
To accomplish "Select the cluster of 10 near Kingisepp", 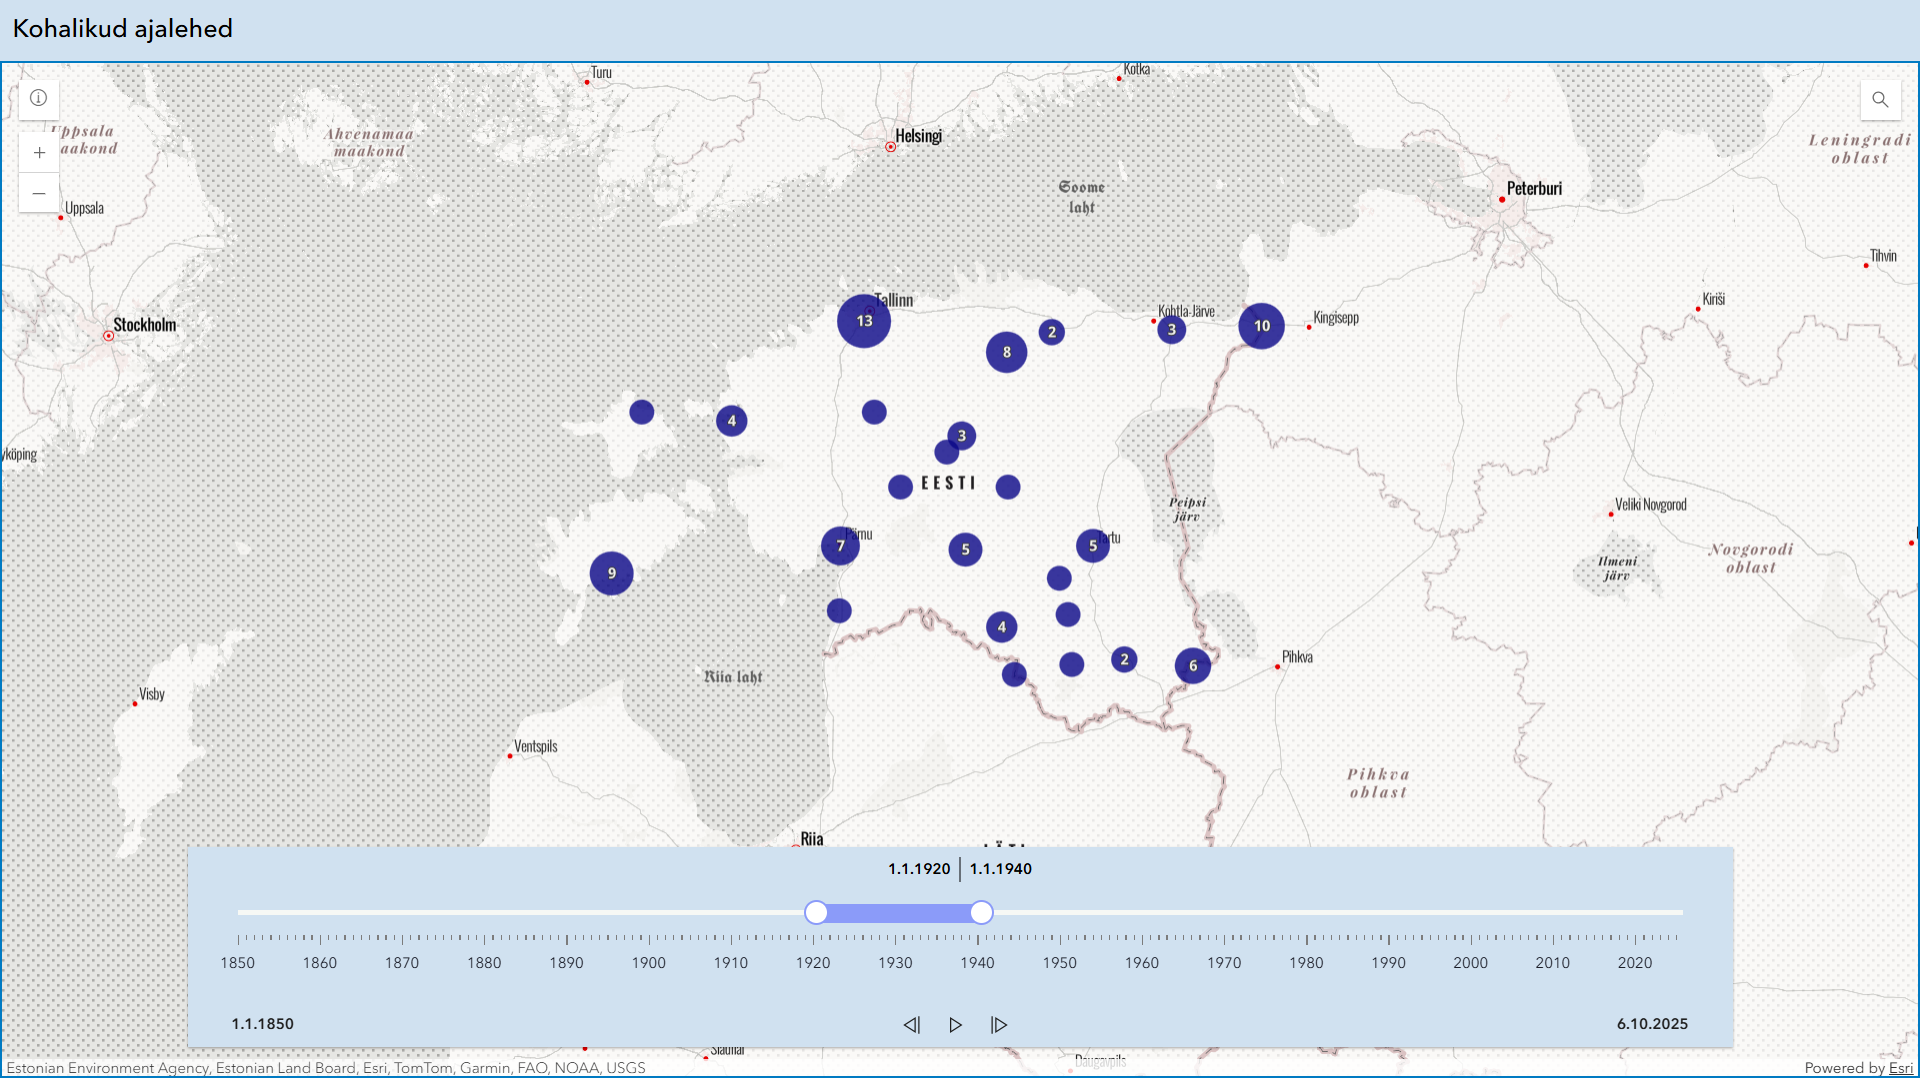I will click(1261, 326).
